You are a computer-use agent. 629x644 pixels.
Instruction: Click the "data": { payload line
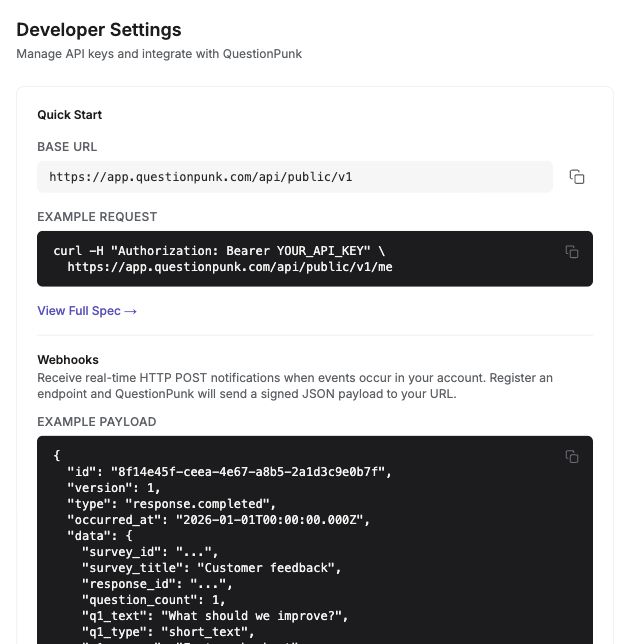coord(100,536)
